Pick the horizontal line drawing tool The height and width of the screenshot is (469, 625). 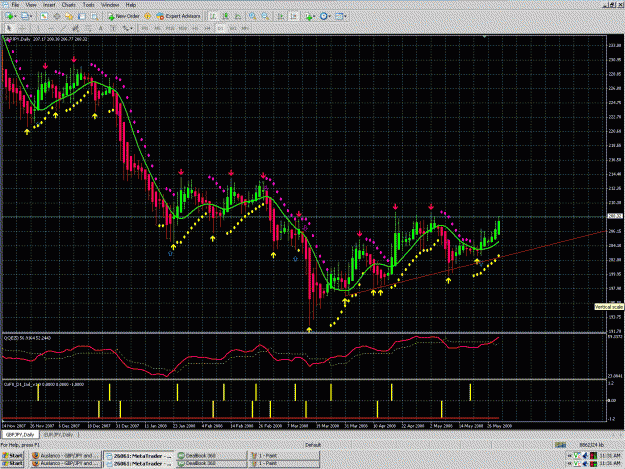click(51, 28)
